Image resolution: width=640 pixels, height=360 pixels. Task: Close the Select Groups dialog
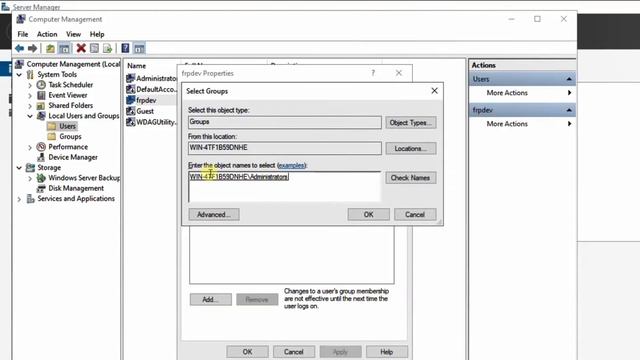[x=434, y=91]
